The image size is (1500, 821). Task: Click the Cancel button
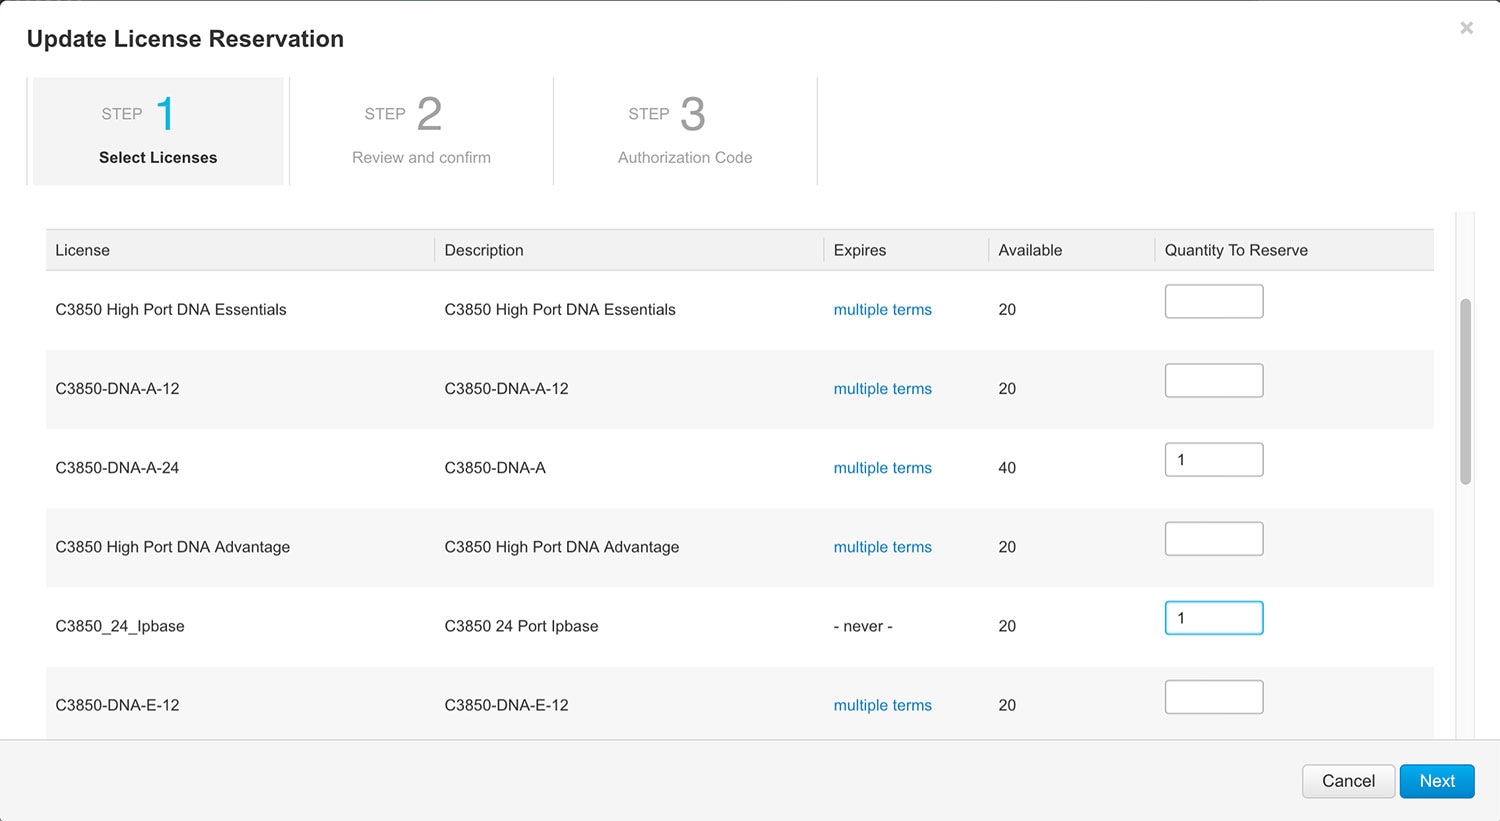(1348, 781)
